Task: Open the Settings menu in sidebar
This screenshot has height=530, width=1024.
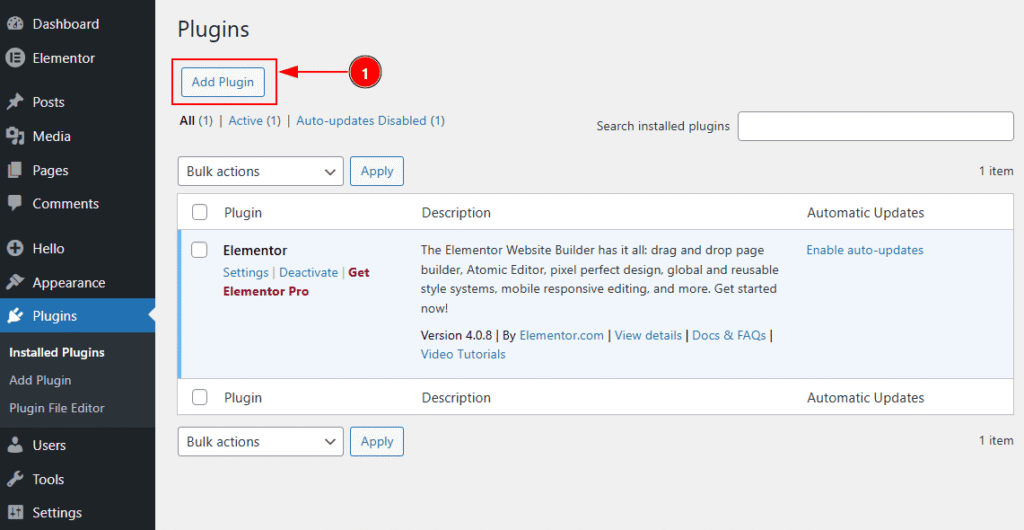Action: tap(57, 513)
